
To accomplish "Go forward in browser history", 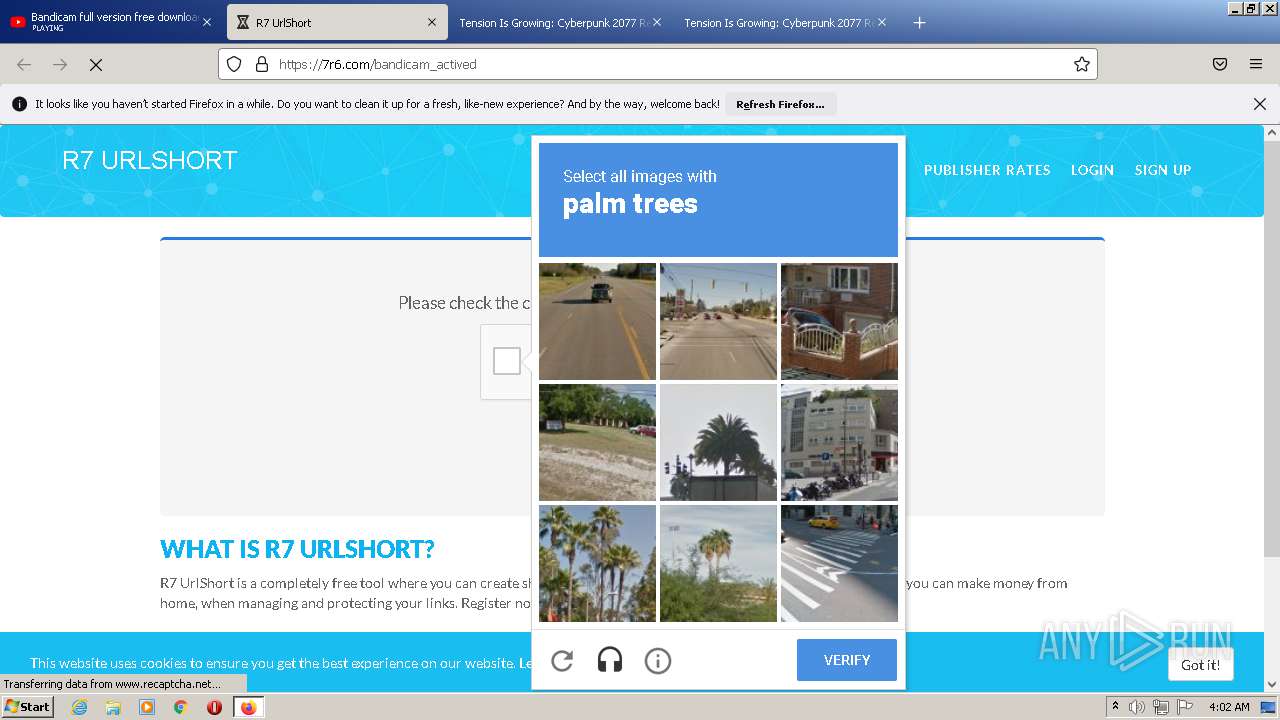I will [60, 64].
